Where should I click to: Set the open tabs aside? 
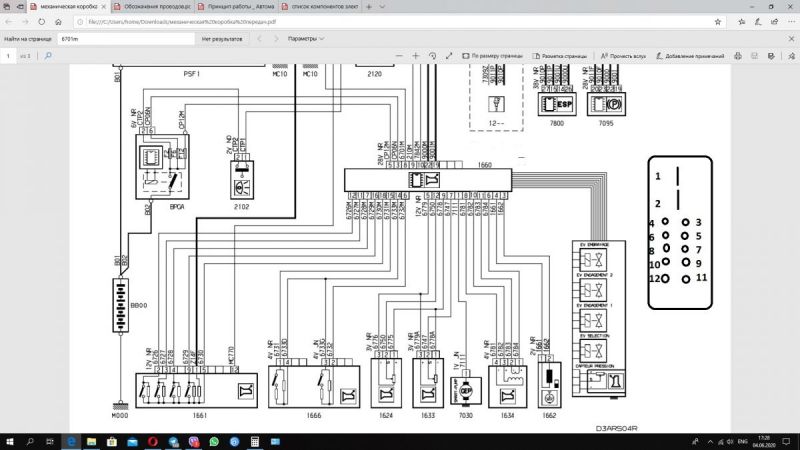[x=20, y=7]
